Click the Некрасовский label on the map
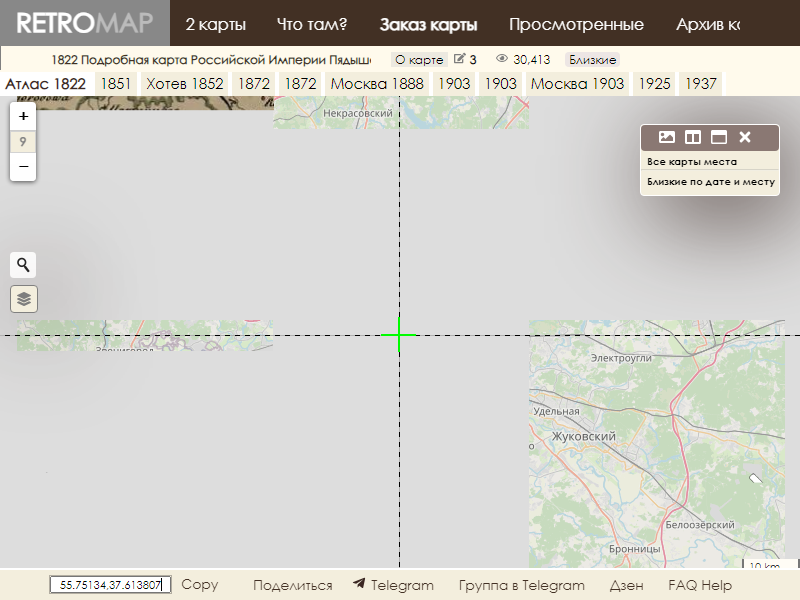Image resolution: width=800 pixels, height=600 pixels. (358, 113)
